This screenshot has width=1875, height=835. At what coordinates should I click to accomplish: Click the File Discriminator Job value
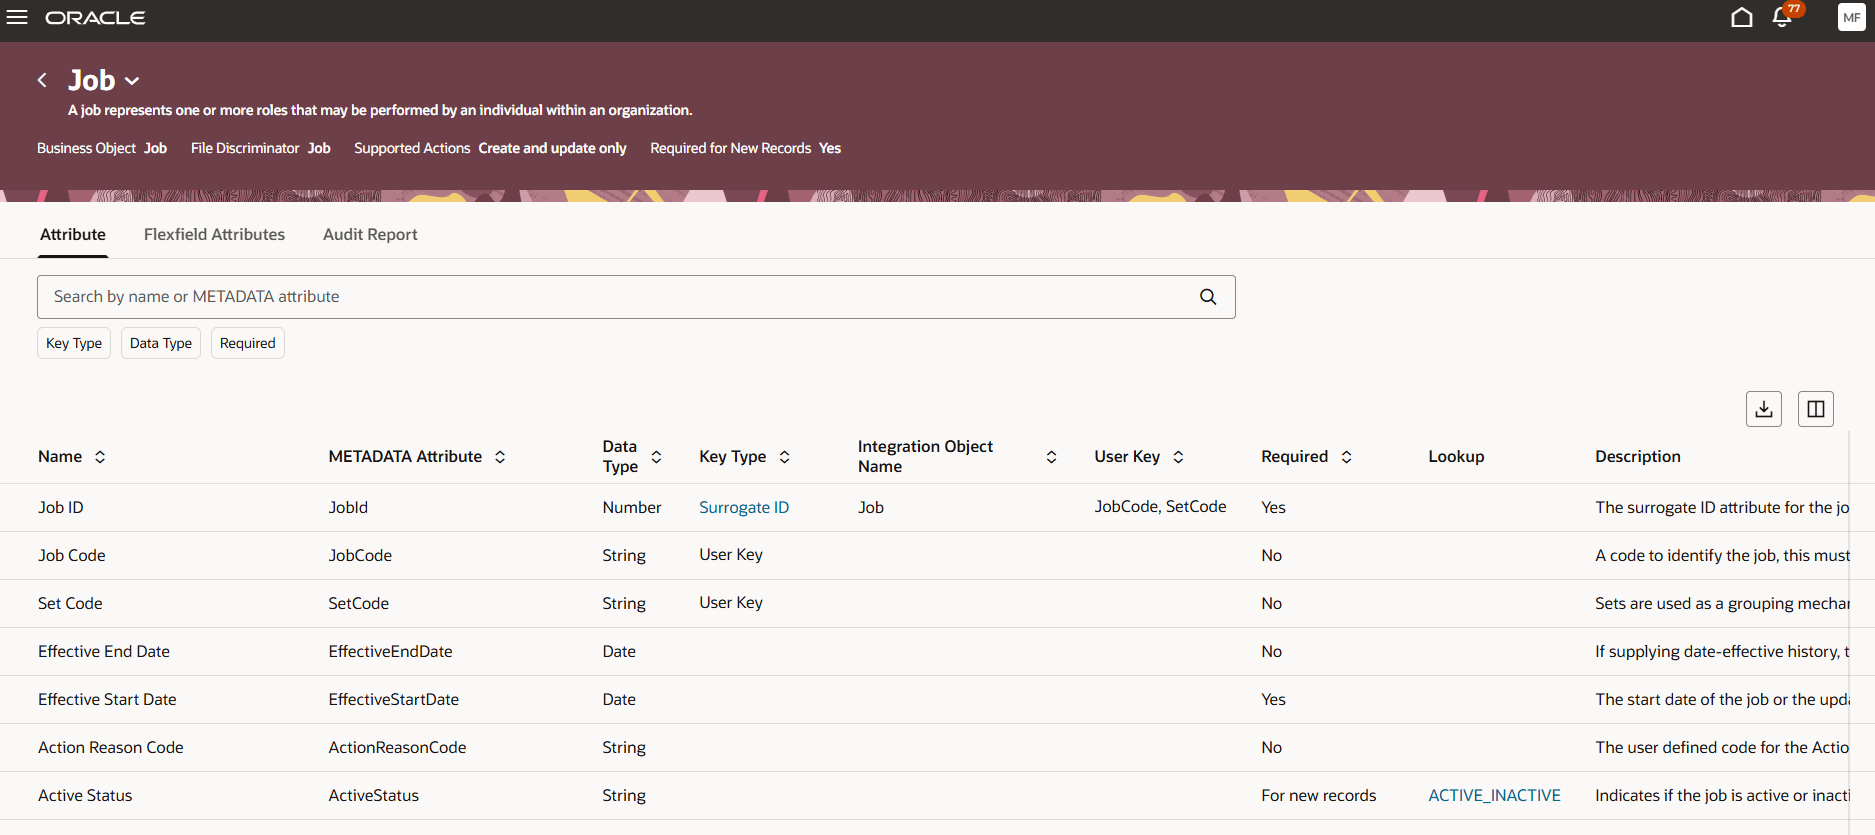[319, 148]
